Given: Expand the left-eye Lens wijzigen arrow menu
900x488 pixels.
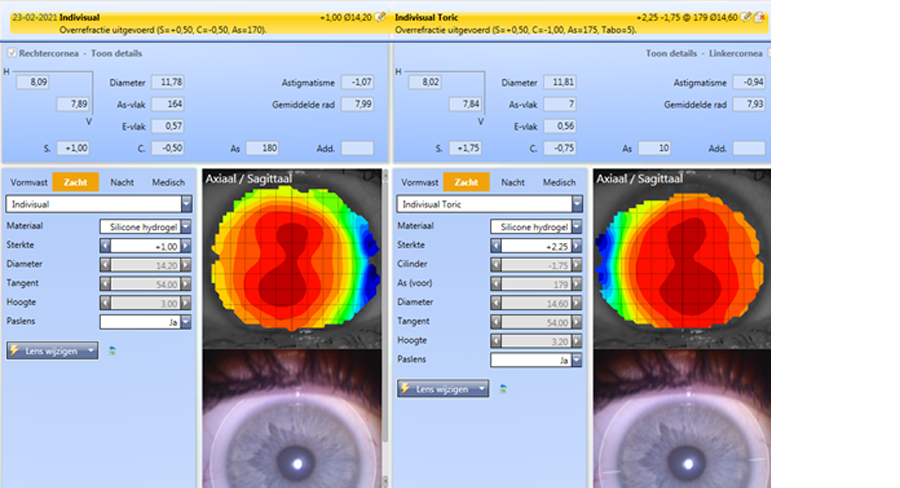Looking at the screenshot, I should point(482,389).
